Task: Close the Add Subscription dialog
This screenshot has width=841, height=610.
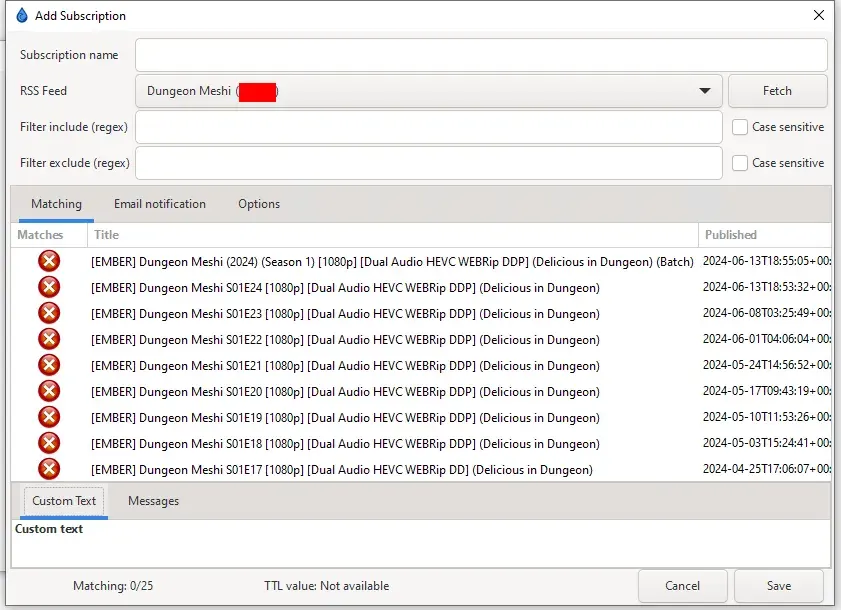Action: point(818,15)
